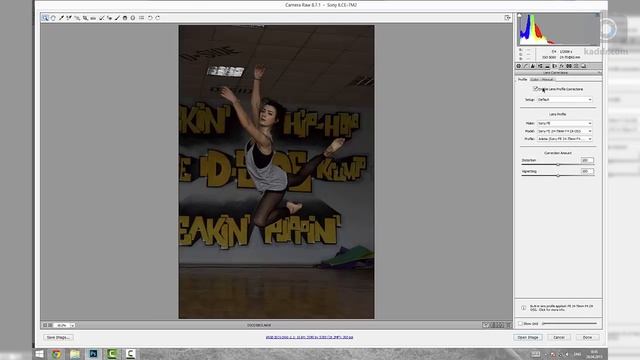The image size is (640, 360).
Task: Open the Lens Corrections panel icon
Action: (x=554, y=66)
